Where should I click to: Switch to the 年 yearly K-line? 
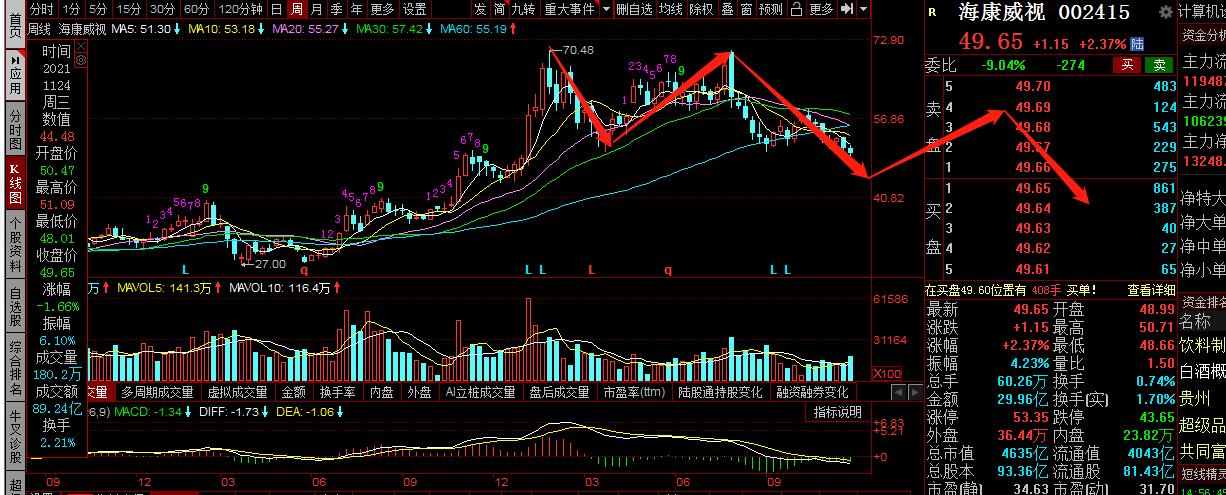(x=357, y=9)
